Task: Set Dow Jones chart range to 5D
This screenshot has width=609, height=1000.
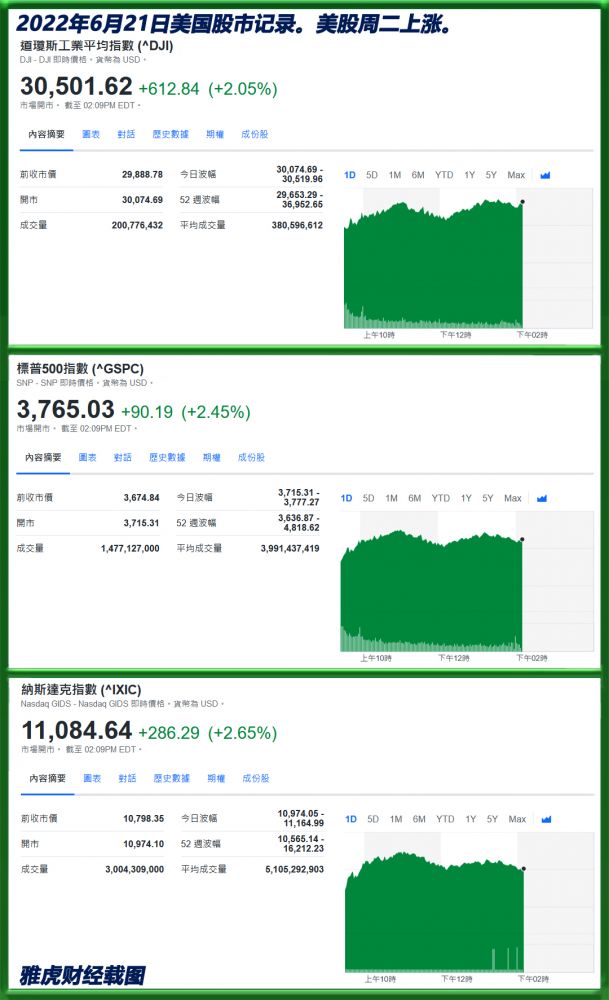Action: [372, 175]
